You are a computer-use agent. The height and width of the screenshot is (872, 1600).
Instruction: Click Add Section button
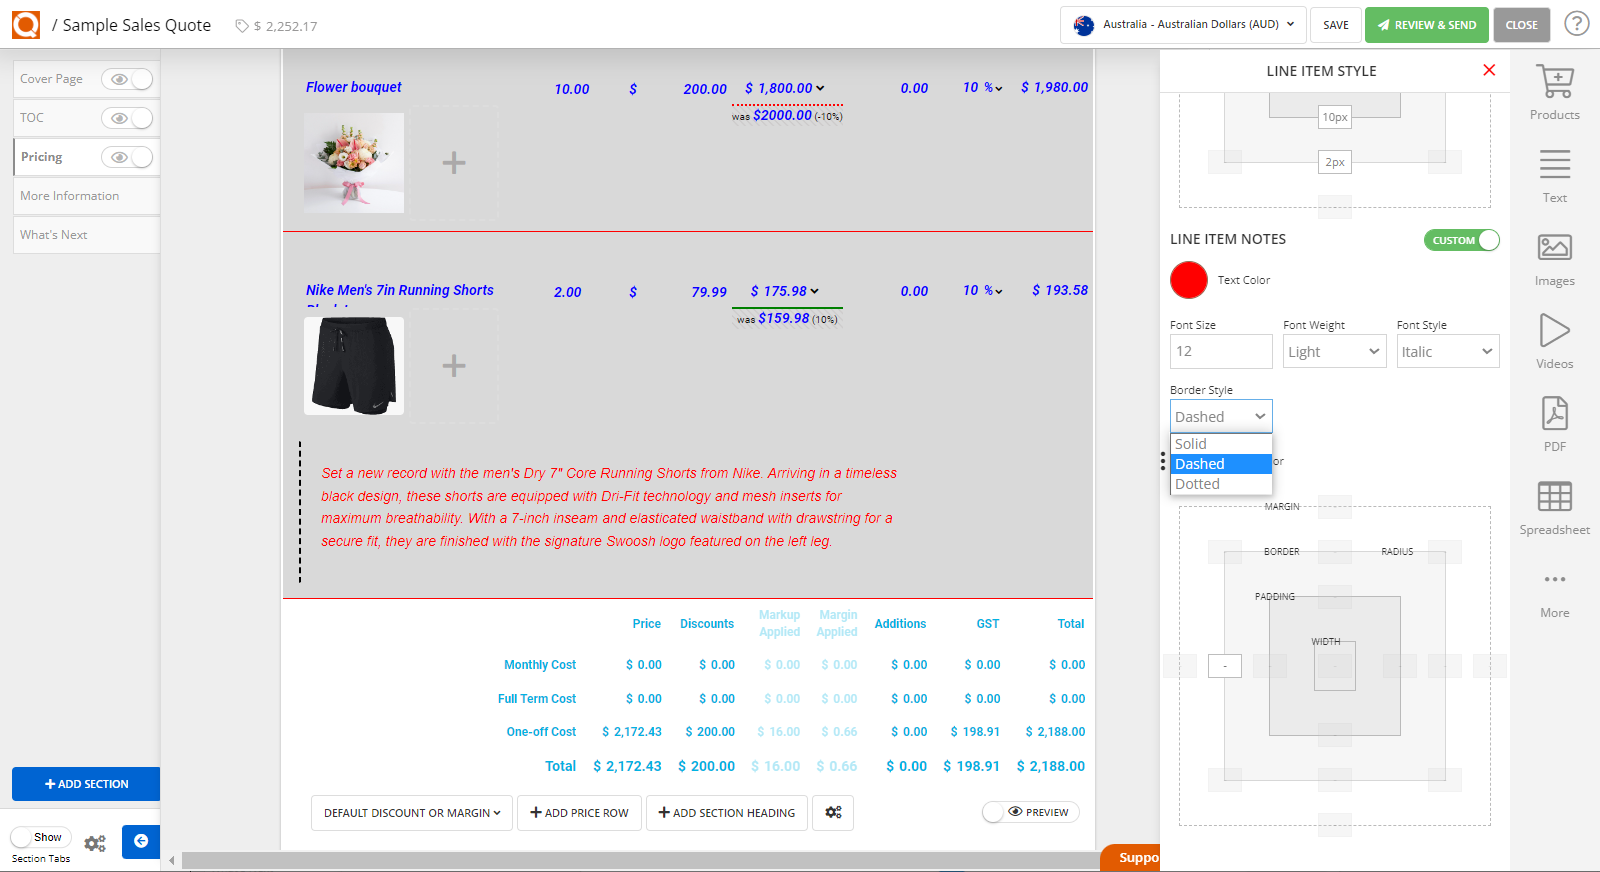86,784
